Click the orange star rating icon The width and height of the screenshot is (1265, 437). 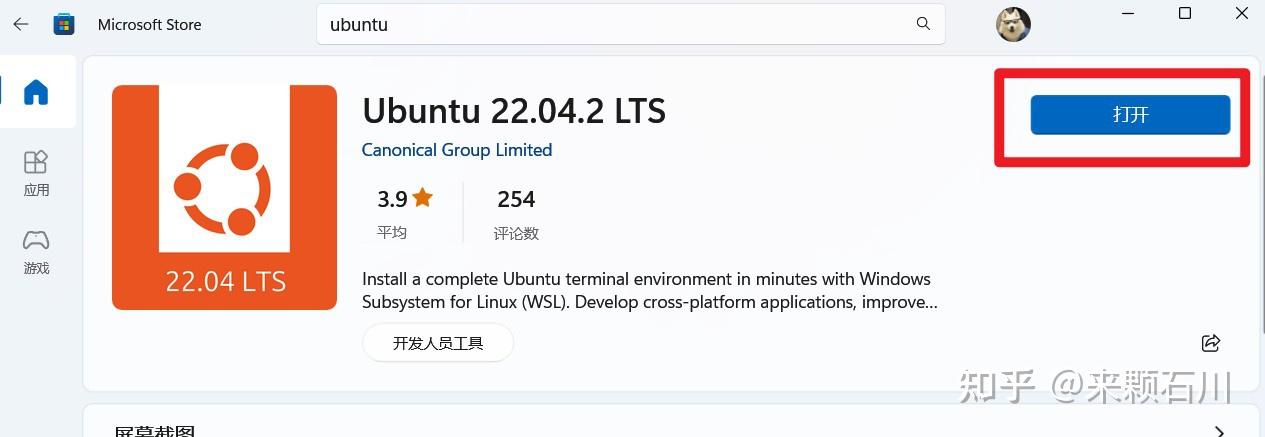point(422,198)
